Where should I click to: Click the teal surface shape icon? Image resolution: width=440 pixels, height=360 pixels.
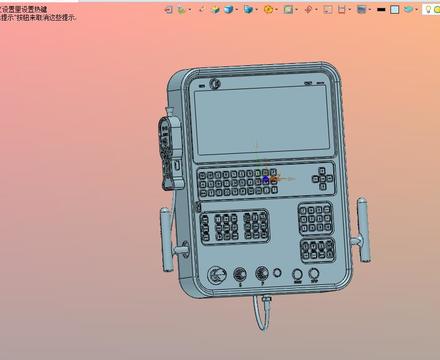coord(409,10)
